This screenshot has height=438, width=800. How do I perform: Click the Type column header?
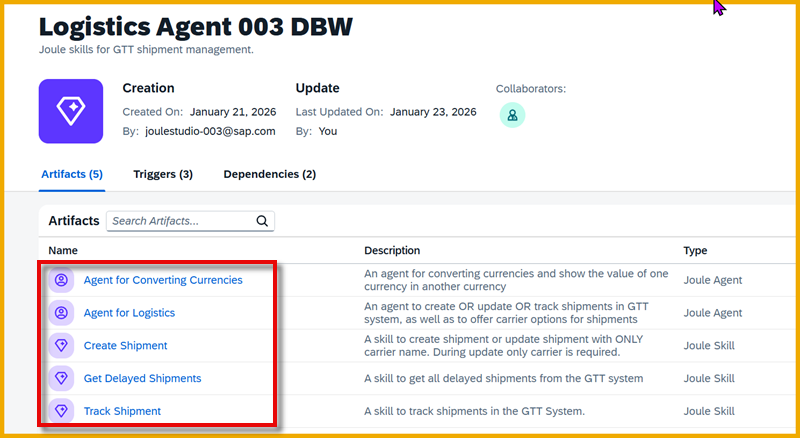point(695,251)
